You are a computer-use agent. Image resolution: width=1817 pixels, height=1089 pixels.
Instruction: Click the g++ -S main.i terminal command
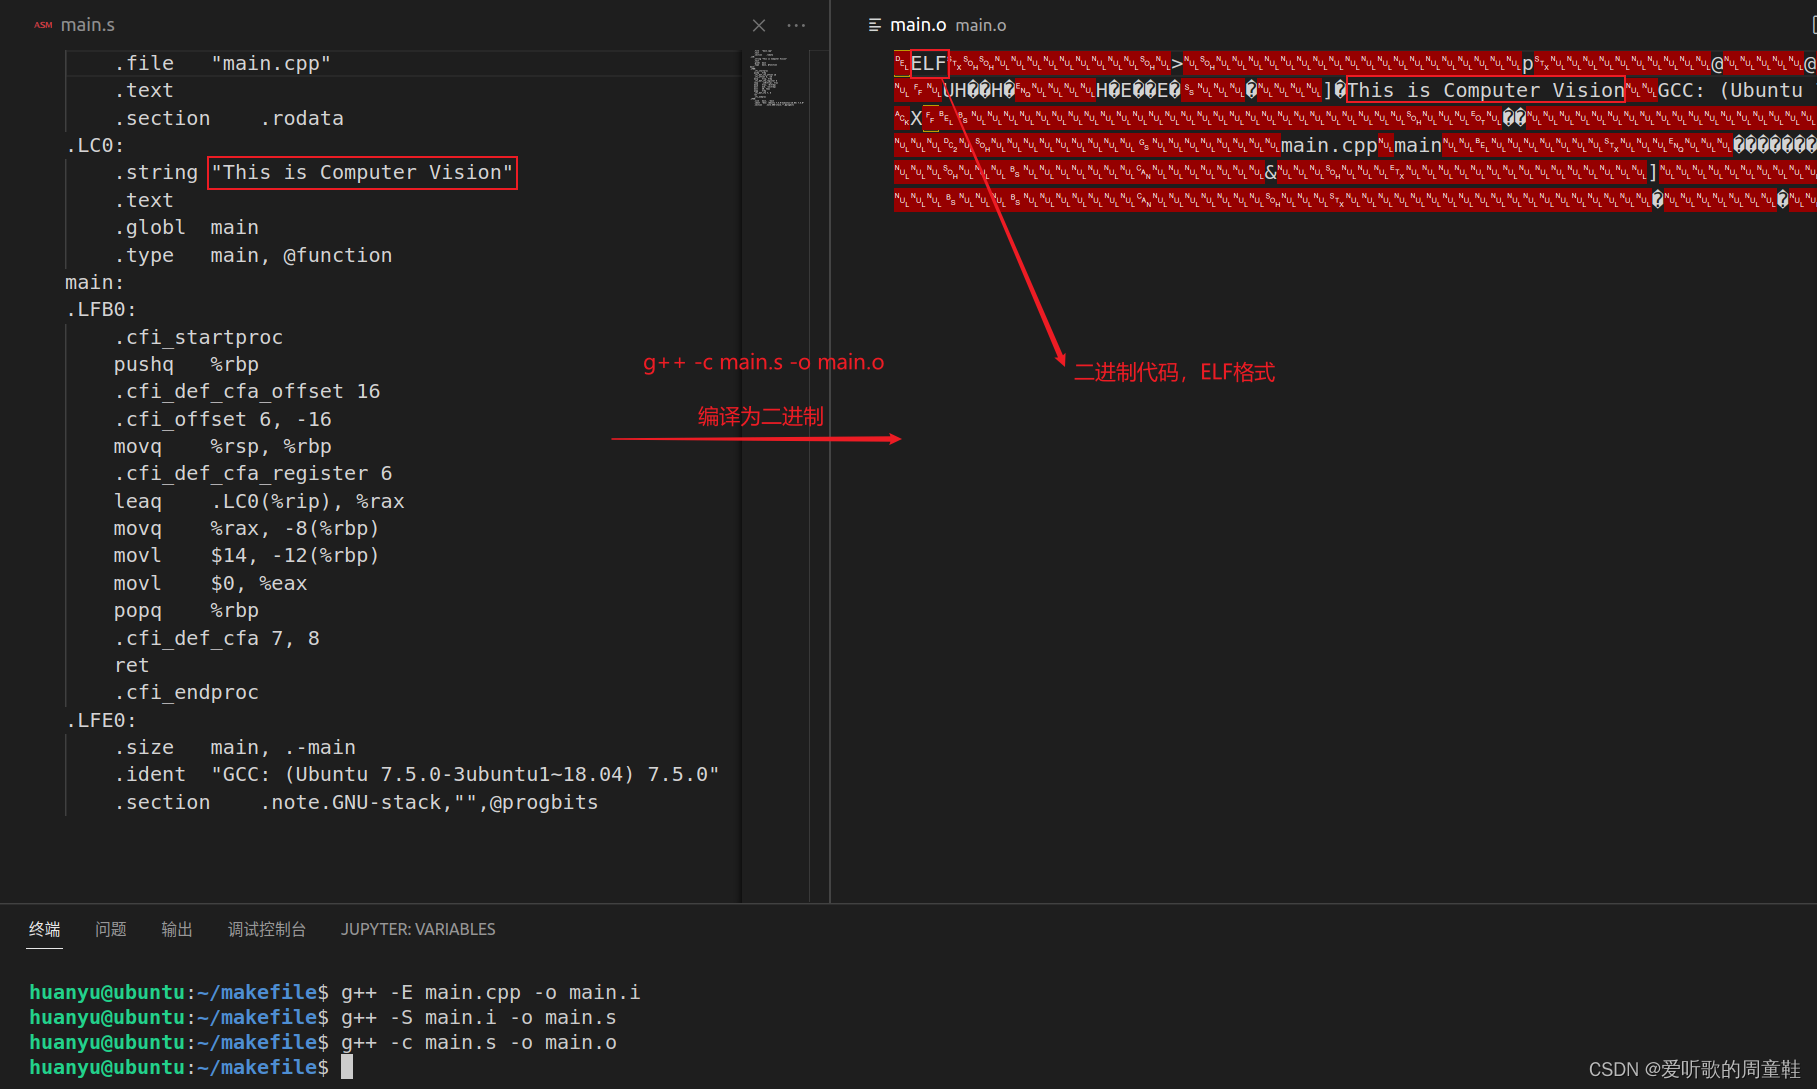coord(478,1017)
